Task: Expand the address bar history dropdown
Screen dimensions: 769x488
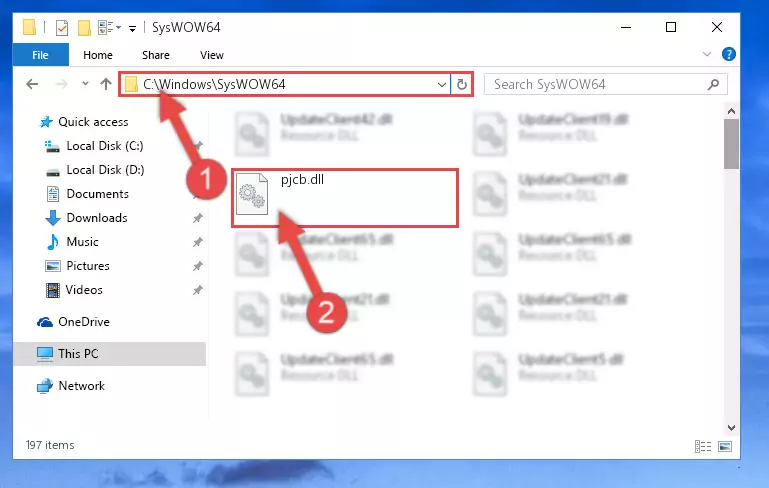Action: pyautogui.click(x=441, y=84)
